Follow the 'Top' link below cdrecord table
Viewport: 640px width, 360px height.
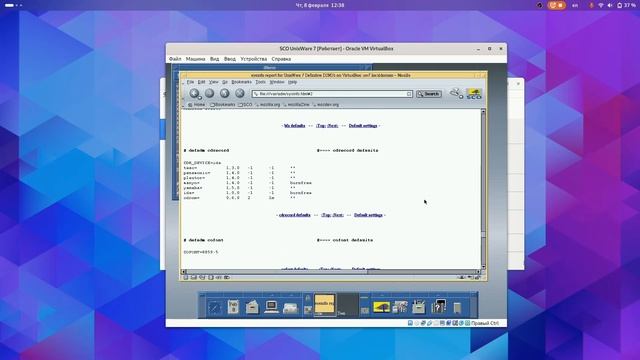(327, 215)
